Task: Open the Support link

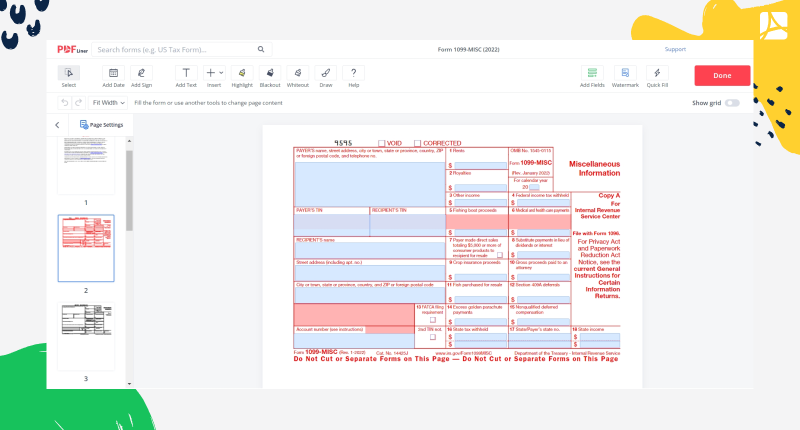Action: (x=675, y=49)
